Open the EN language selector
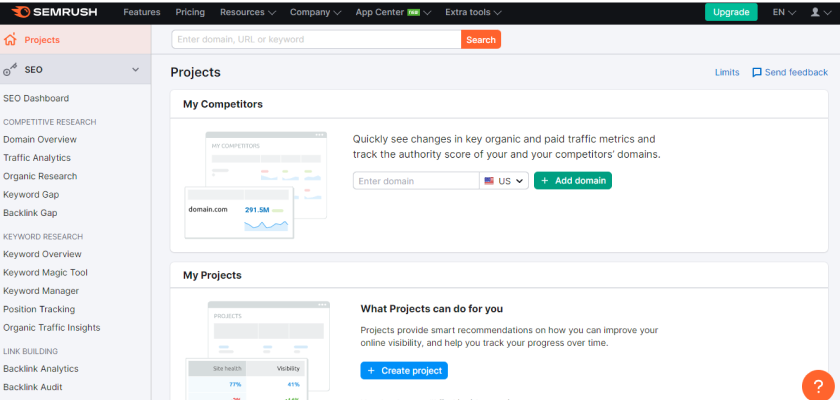The height and width of the screenshot is (400, 840). pyautogui.click(x=784, y=12)
